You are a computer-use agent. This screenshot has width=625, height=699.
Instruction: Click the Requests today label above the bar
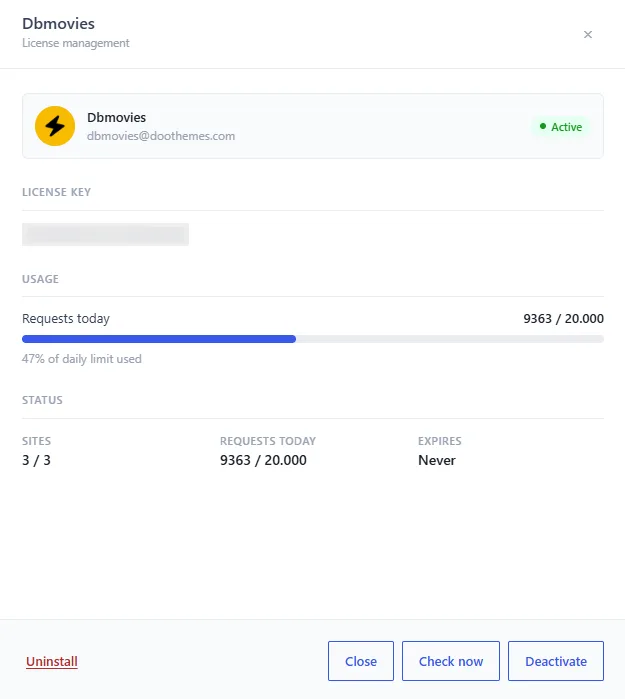66,319
